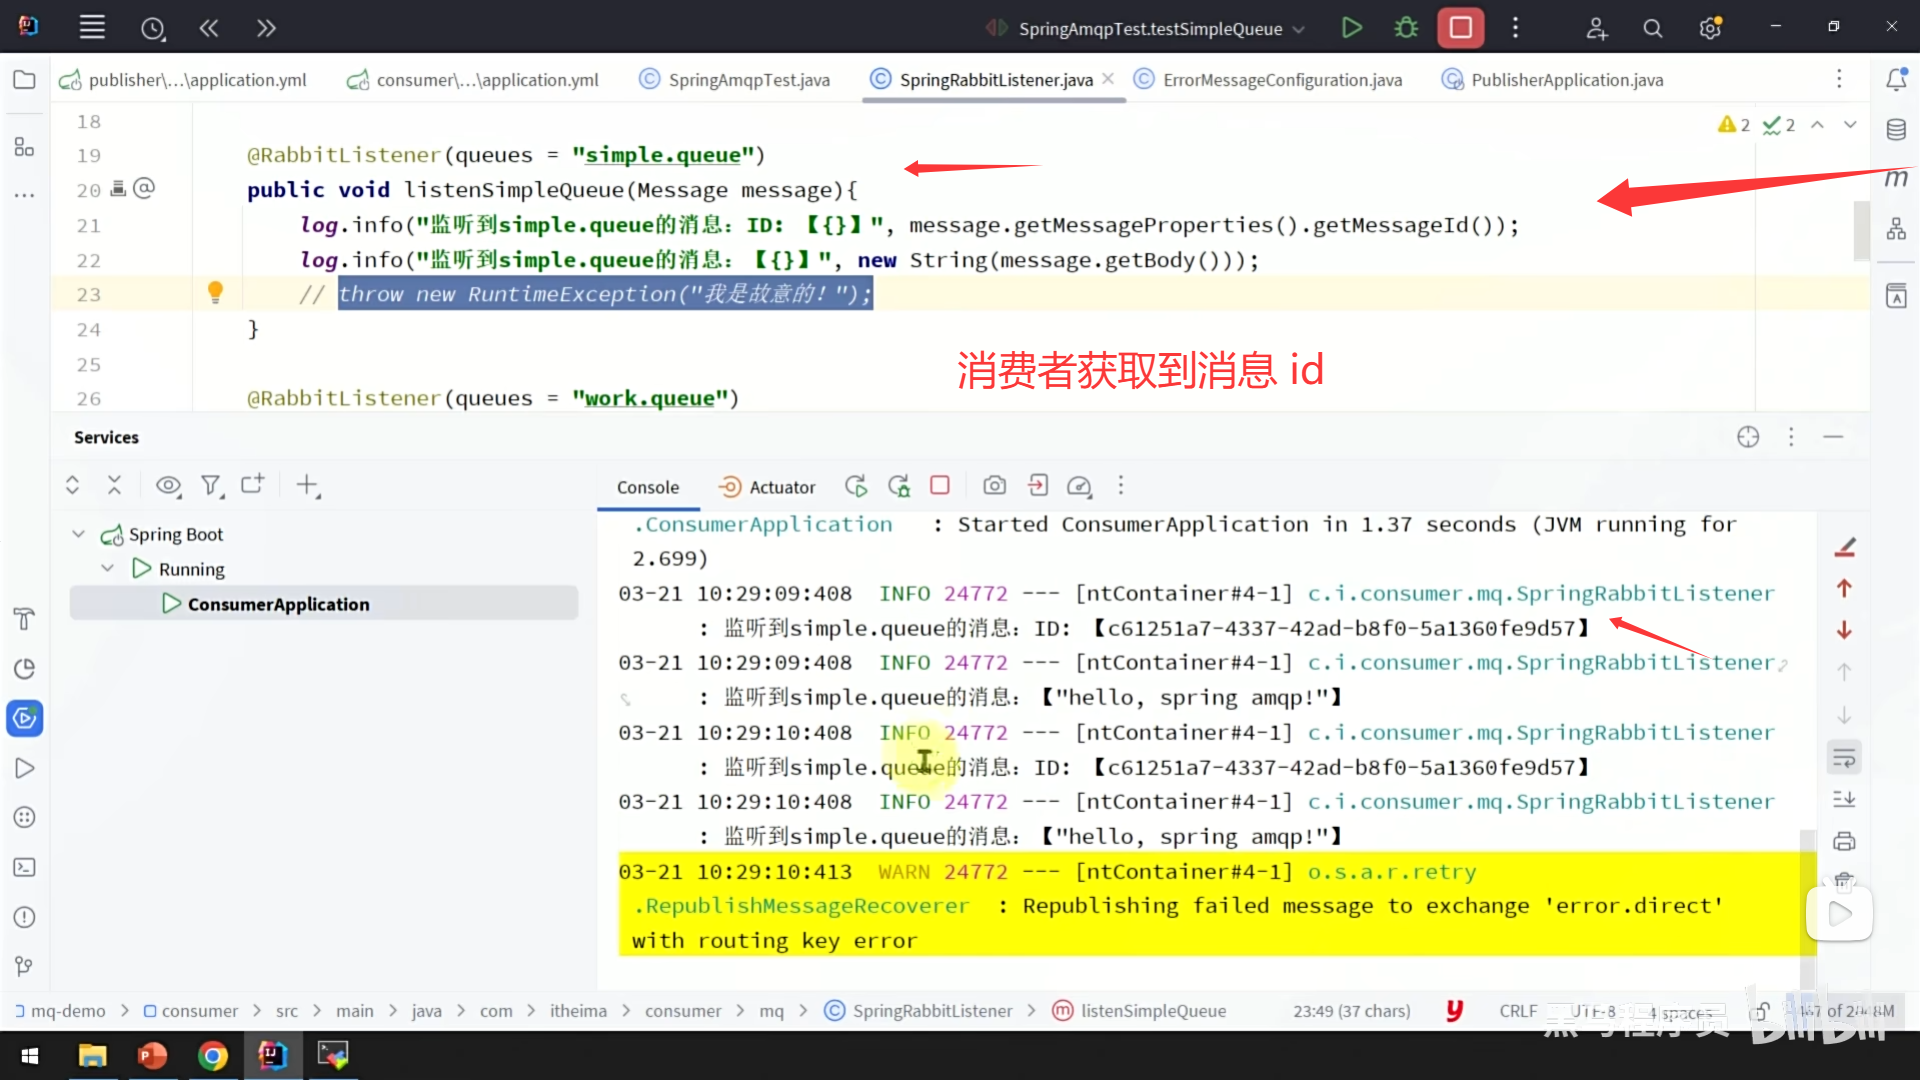Click the Debug bug icon
The height and width of the screenshot is (1080, 1920).
(x=1406, y=28)
